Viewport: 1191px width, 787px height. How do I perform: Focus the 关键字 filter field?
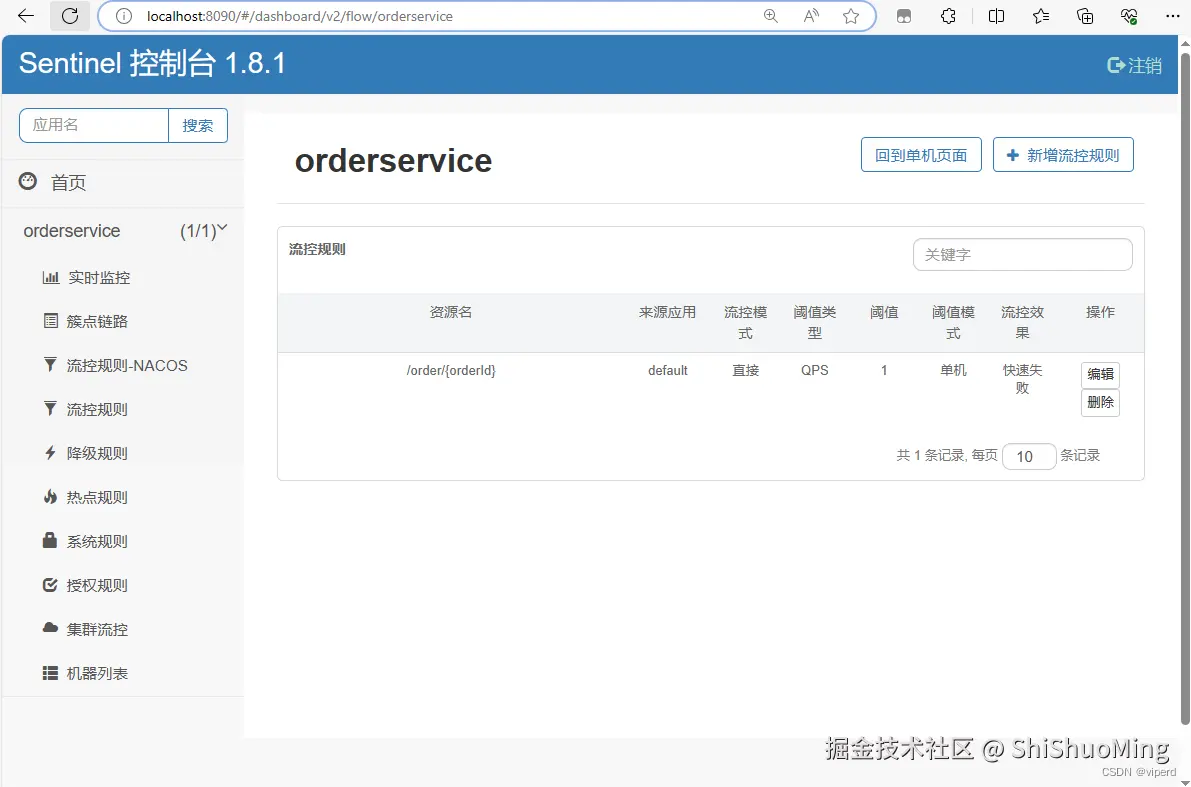(1022, 254)
